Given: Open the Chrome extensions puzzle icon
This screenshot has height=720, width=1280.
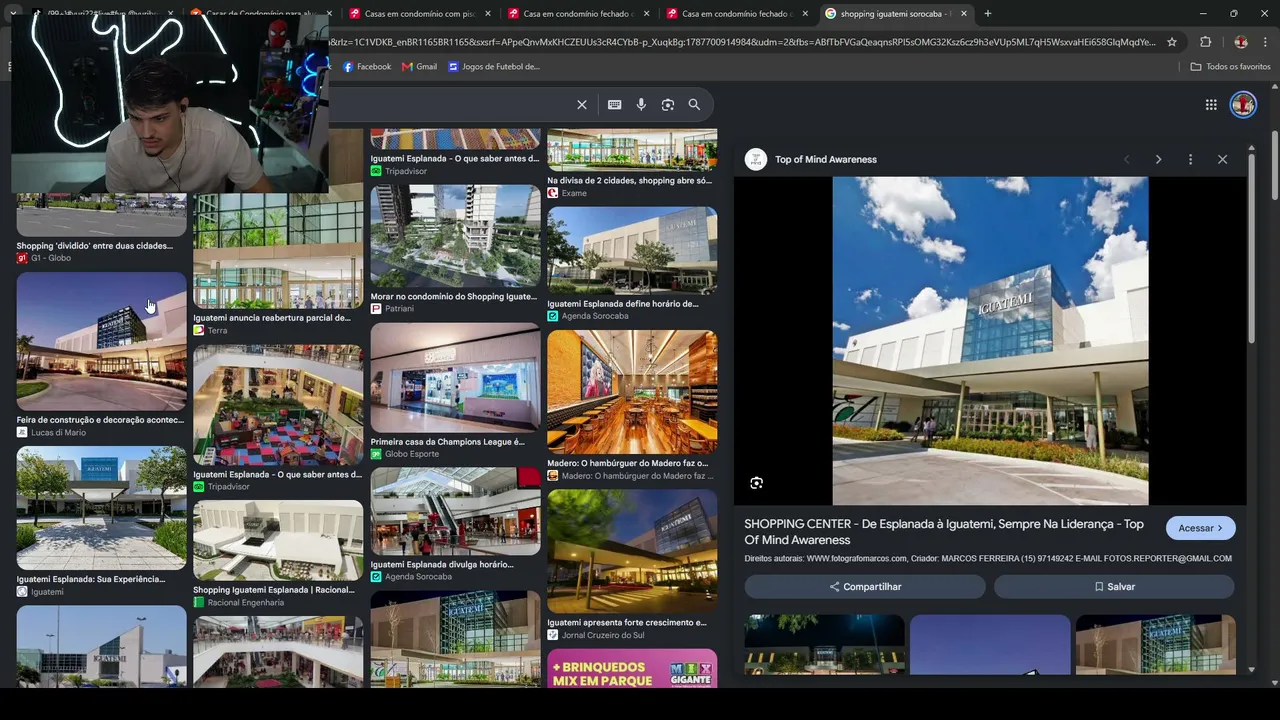Looking at the screenshot, I should [1205, 42].
